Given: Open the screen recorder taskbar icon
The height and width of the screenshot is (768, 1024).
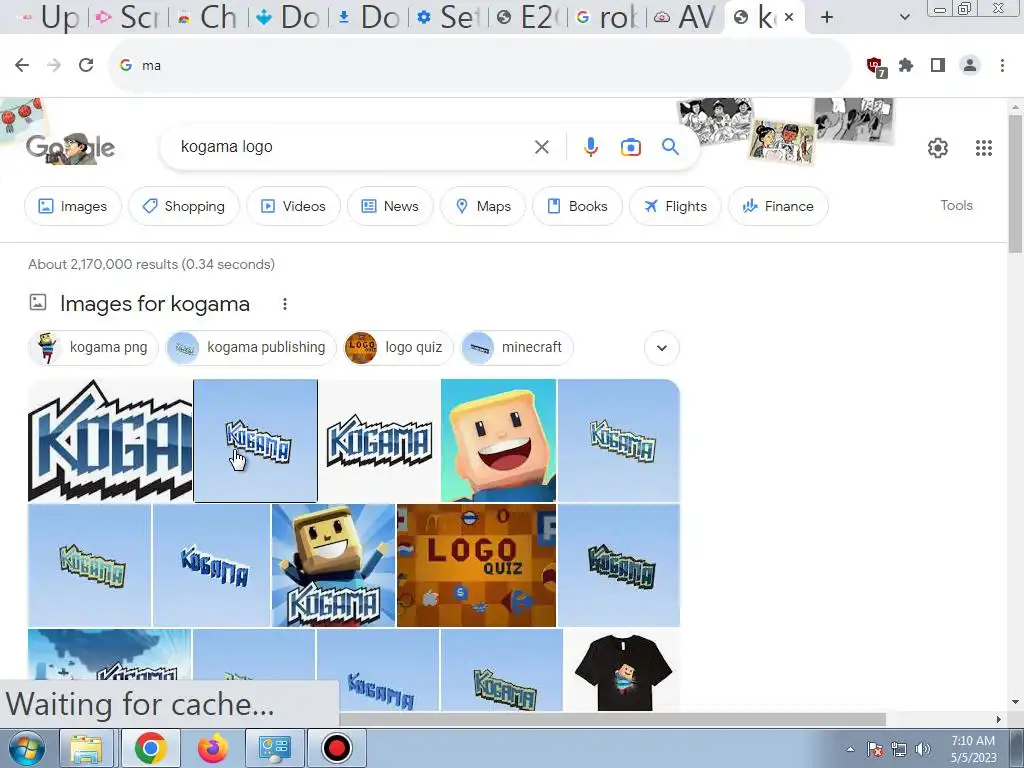Looking at the screenshot, I should tap(337, 748).
